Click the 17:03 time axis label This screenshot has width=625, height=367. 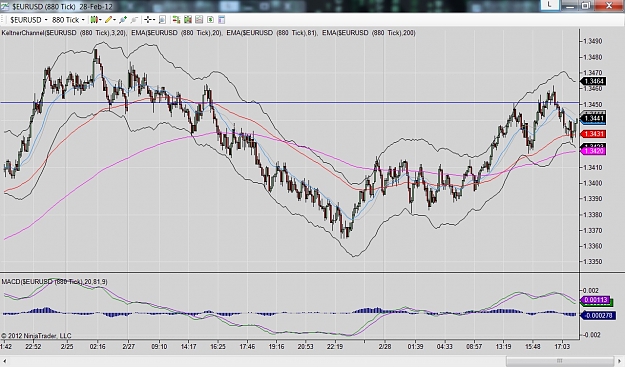(562, 347)
